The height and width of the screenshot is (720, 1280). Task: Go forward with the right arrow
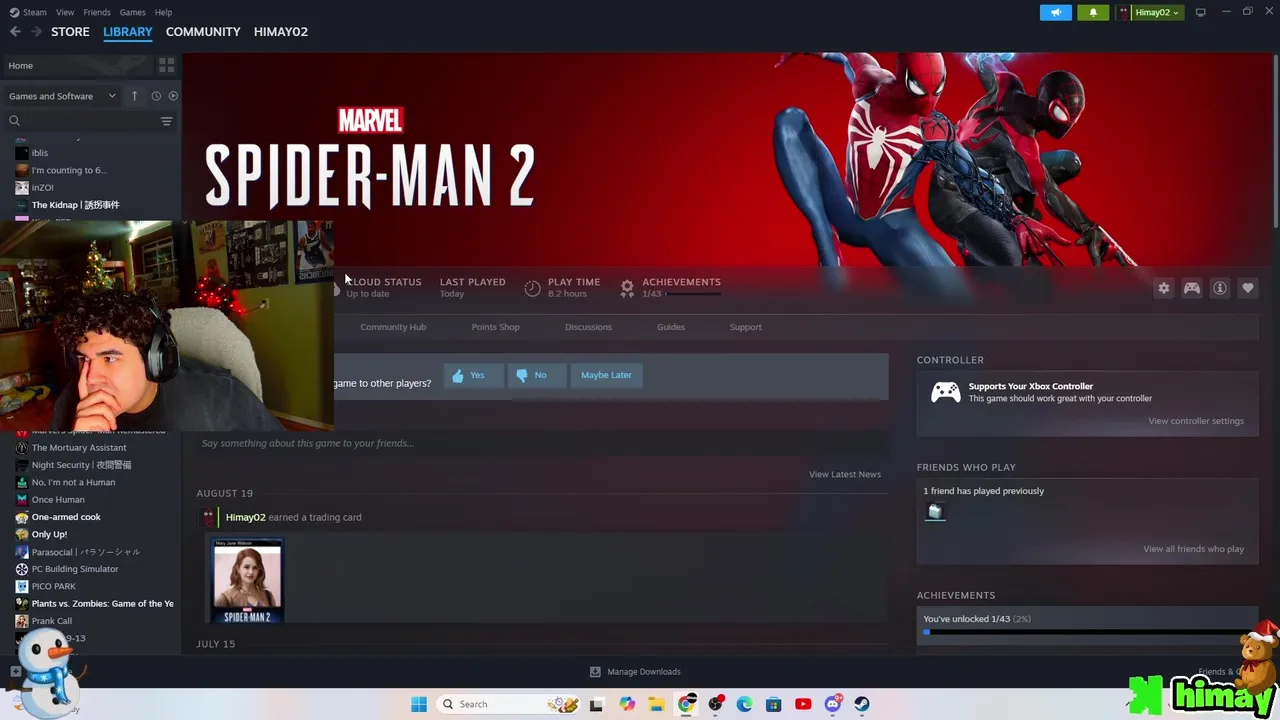point(36,32)
